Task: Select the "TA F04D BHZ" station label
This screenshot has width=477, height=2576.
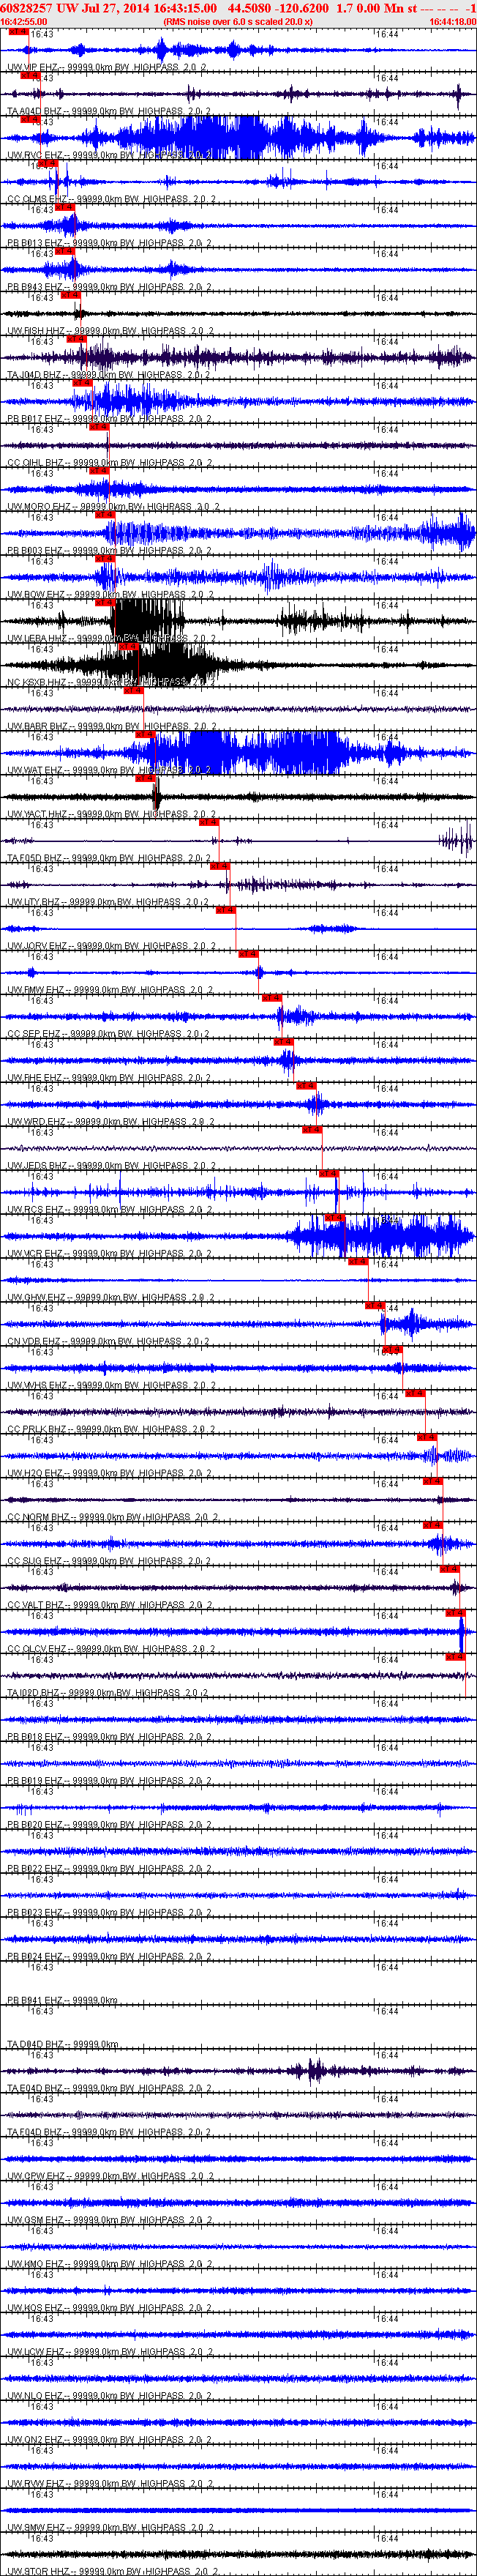Action: (x=35, y=2132)
